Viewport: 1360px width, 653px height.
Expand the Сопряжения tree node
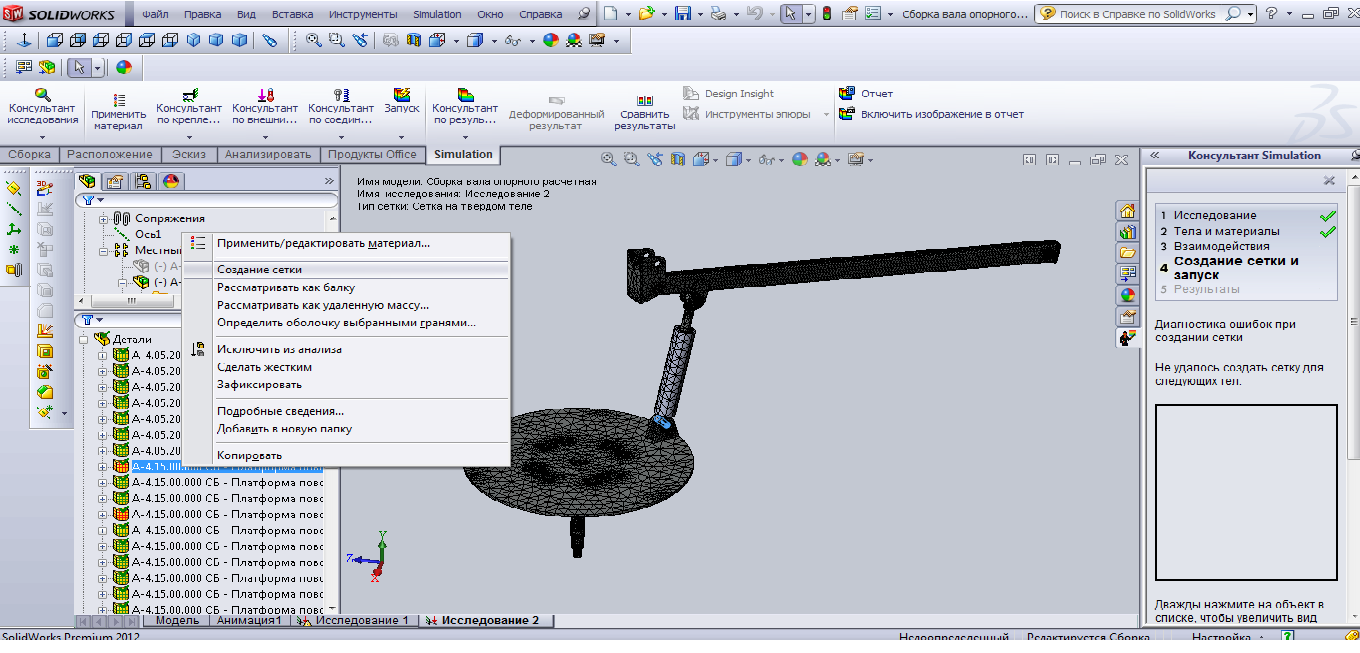coord(104,218)
